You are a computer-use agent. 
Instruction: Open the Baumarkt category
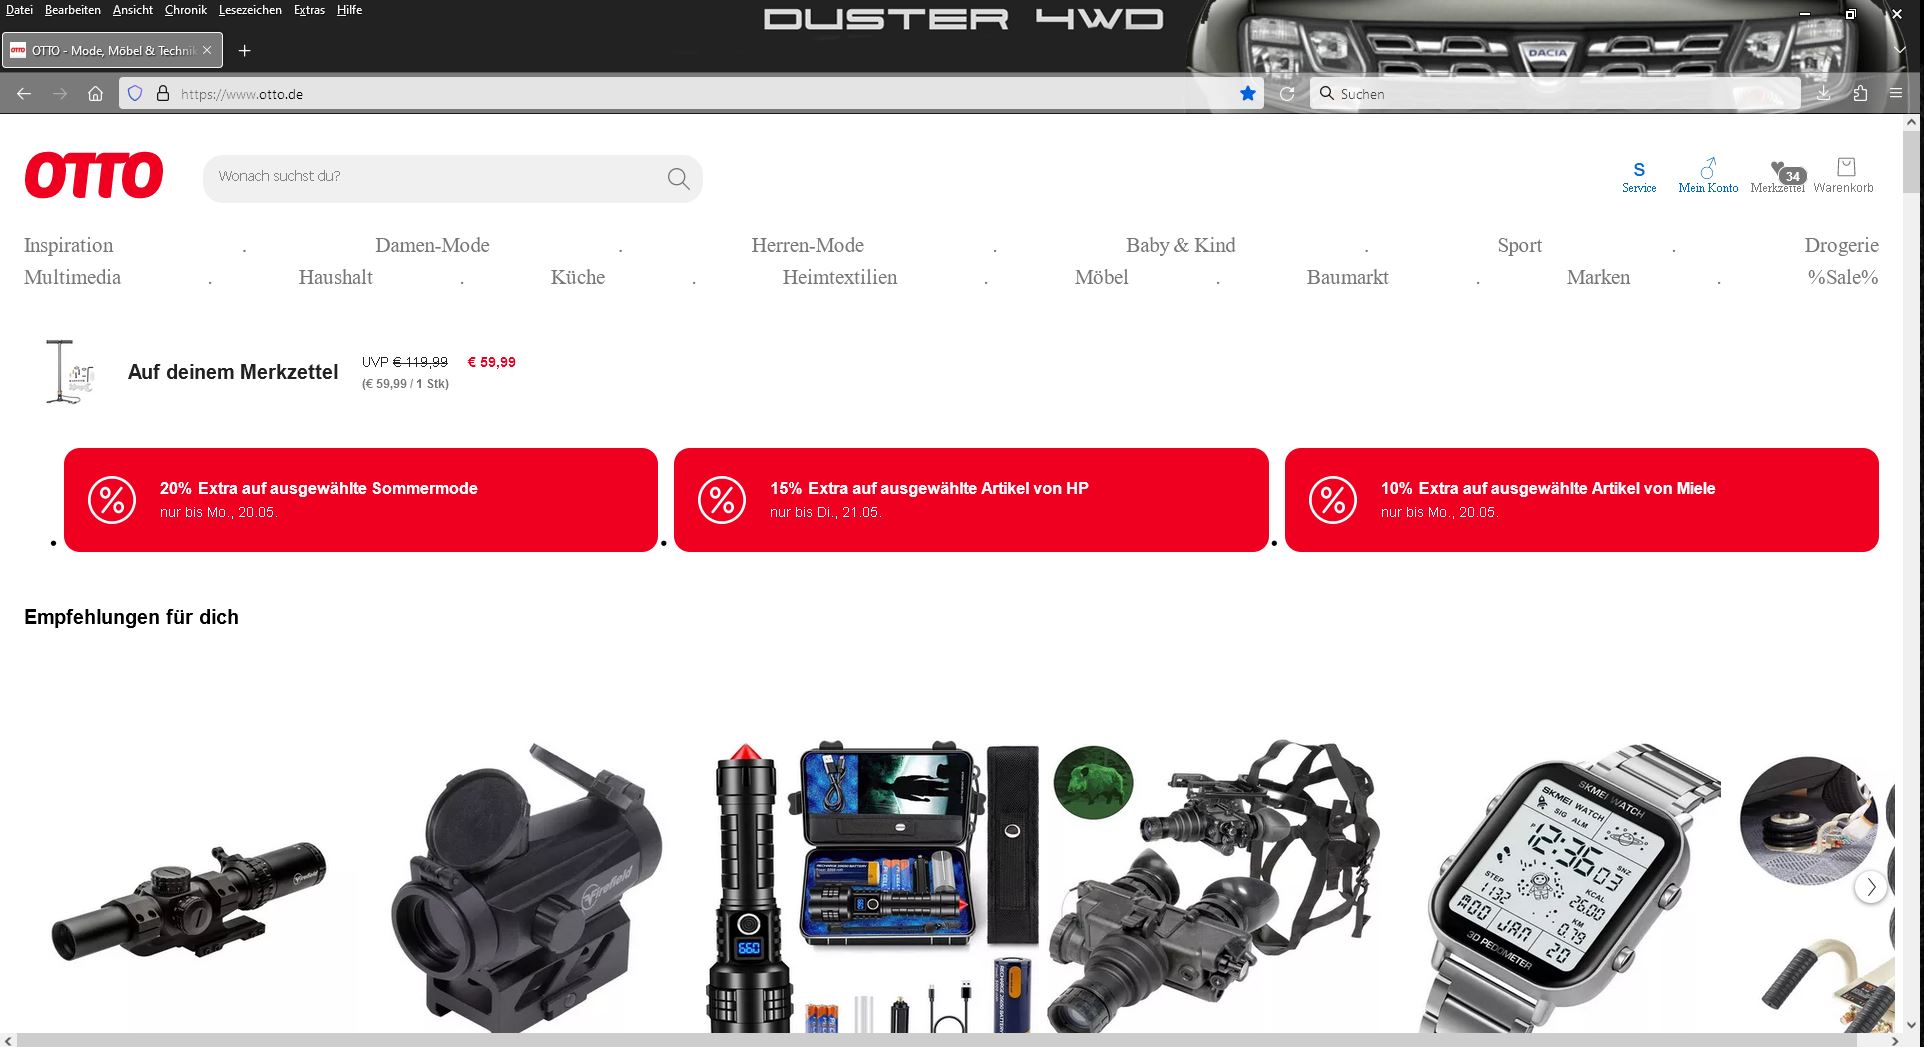point(1347,278)
